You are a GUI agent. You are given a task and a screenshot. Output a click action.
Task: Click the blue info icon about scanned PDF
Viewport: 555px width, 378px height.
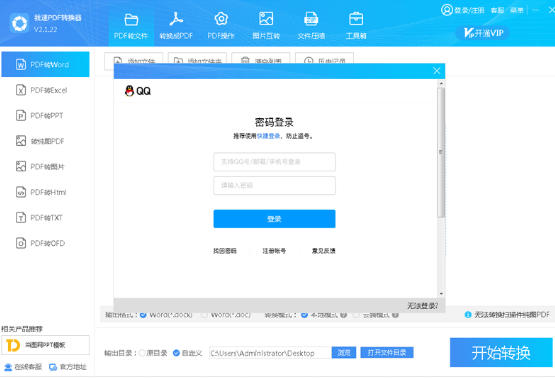coord(468,314)
